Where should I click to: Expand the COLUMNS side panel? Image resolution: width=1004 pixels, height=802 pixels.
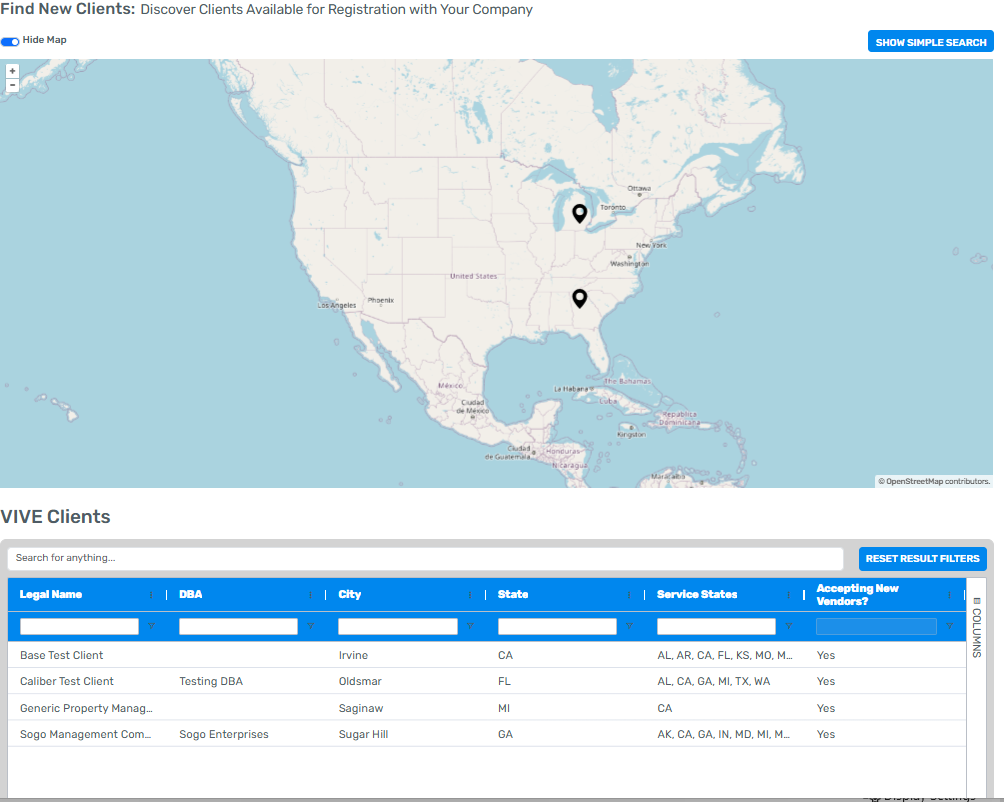(976, 627)
